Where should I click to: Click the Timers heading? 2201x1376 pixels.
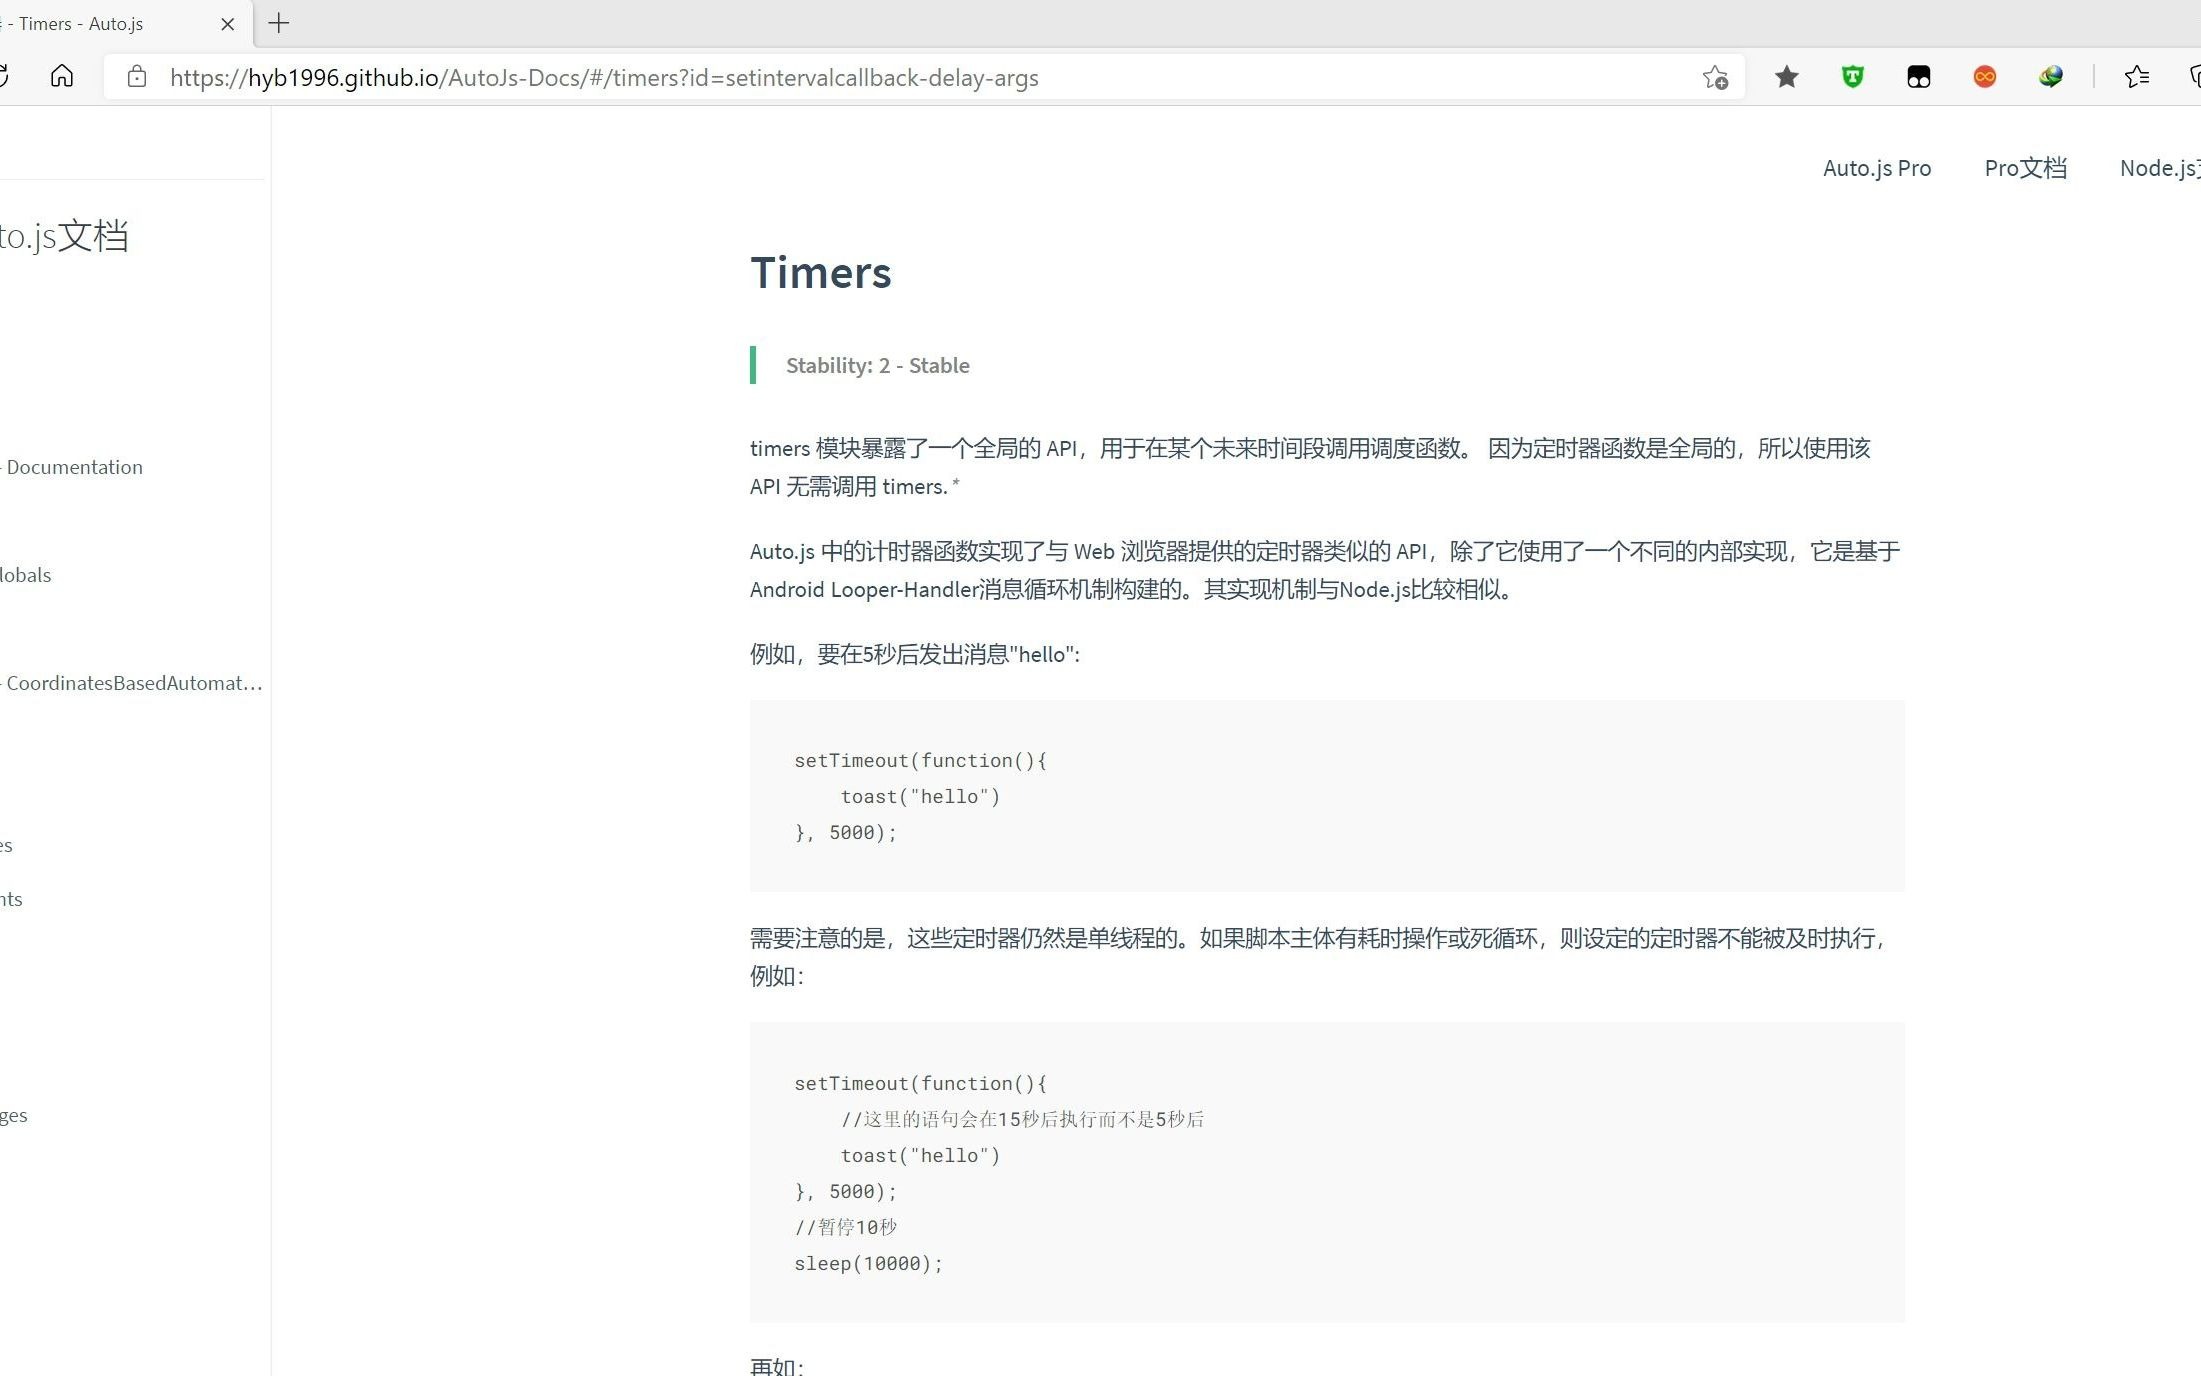coord(821,273)
